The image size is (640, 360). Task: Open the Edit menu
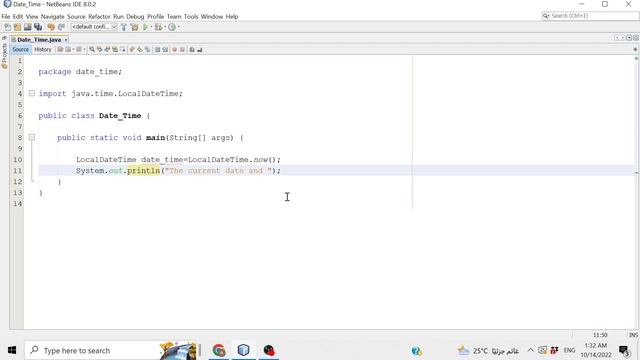(18, 17)
